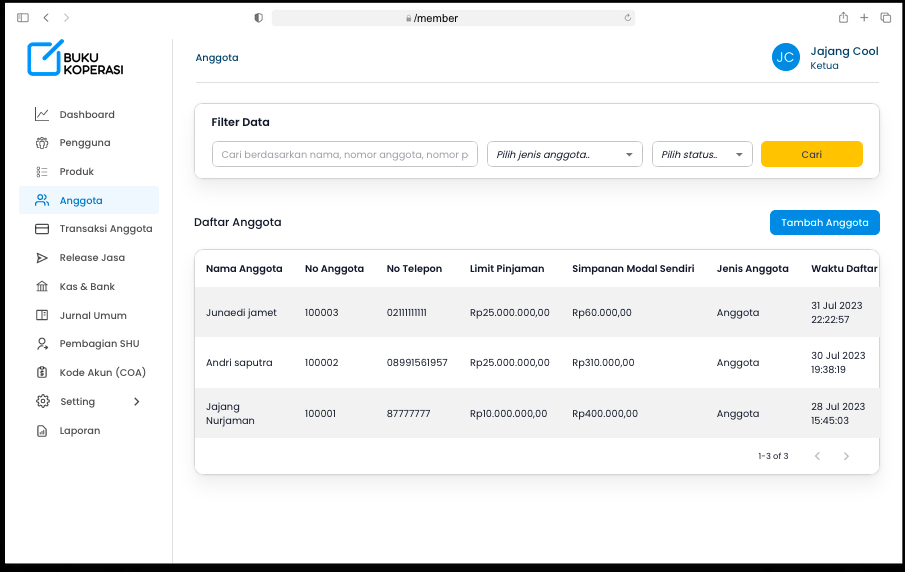Open Transaksi Anggota menu
This screenshot has width=905, height=572.
tap(89, 229)
